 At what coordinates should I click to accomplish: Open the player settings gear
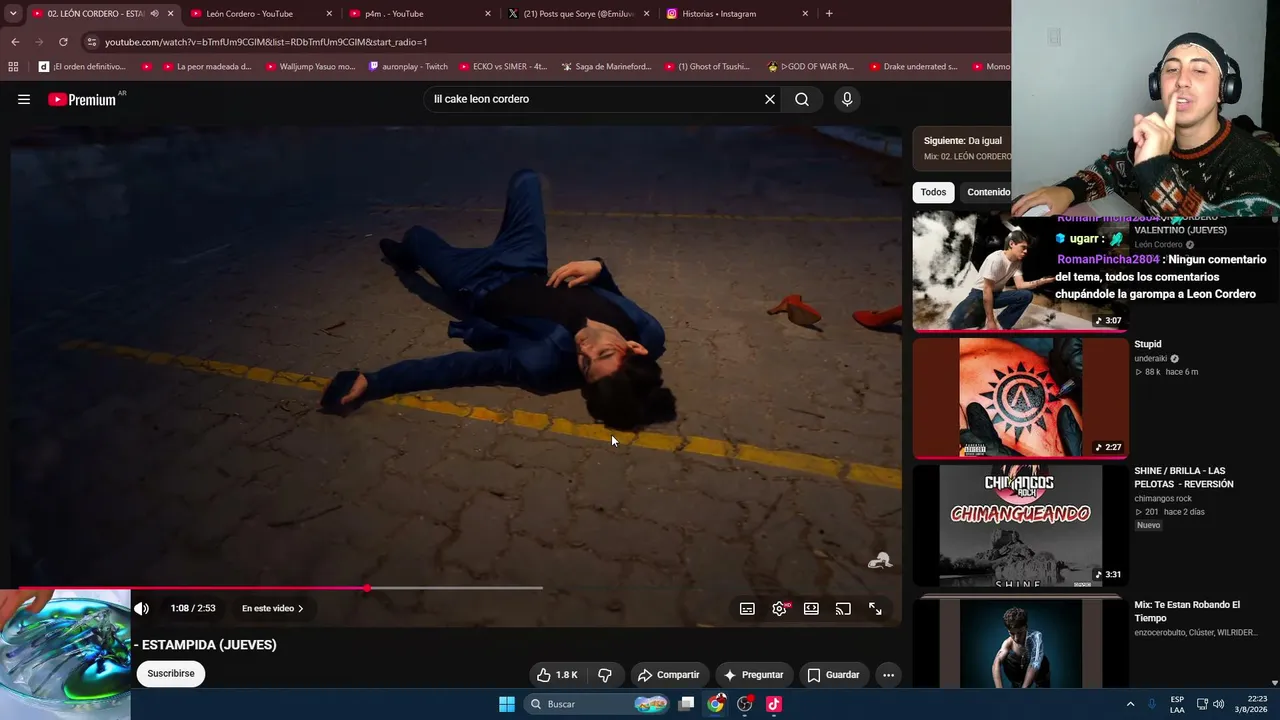pos(779,608)
